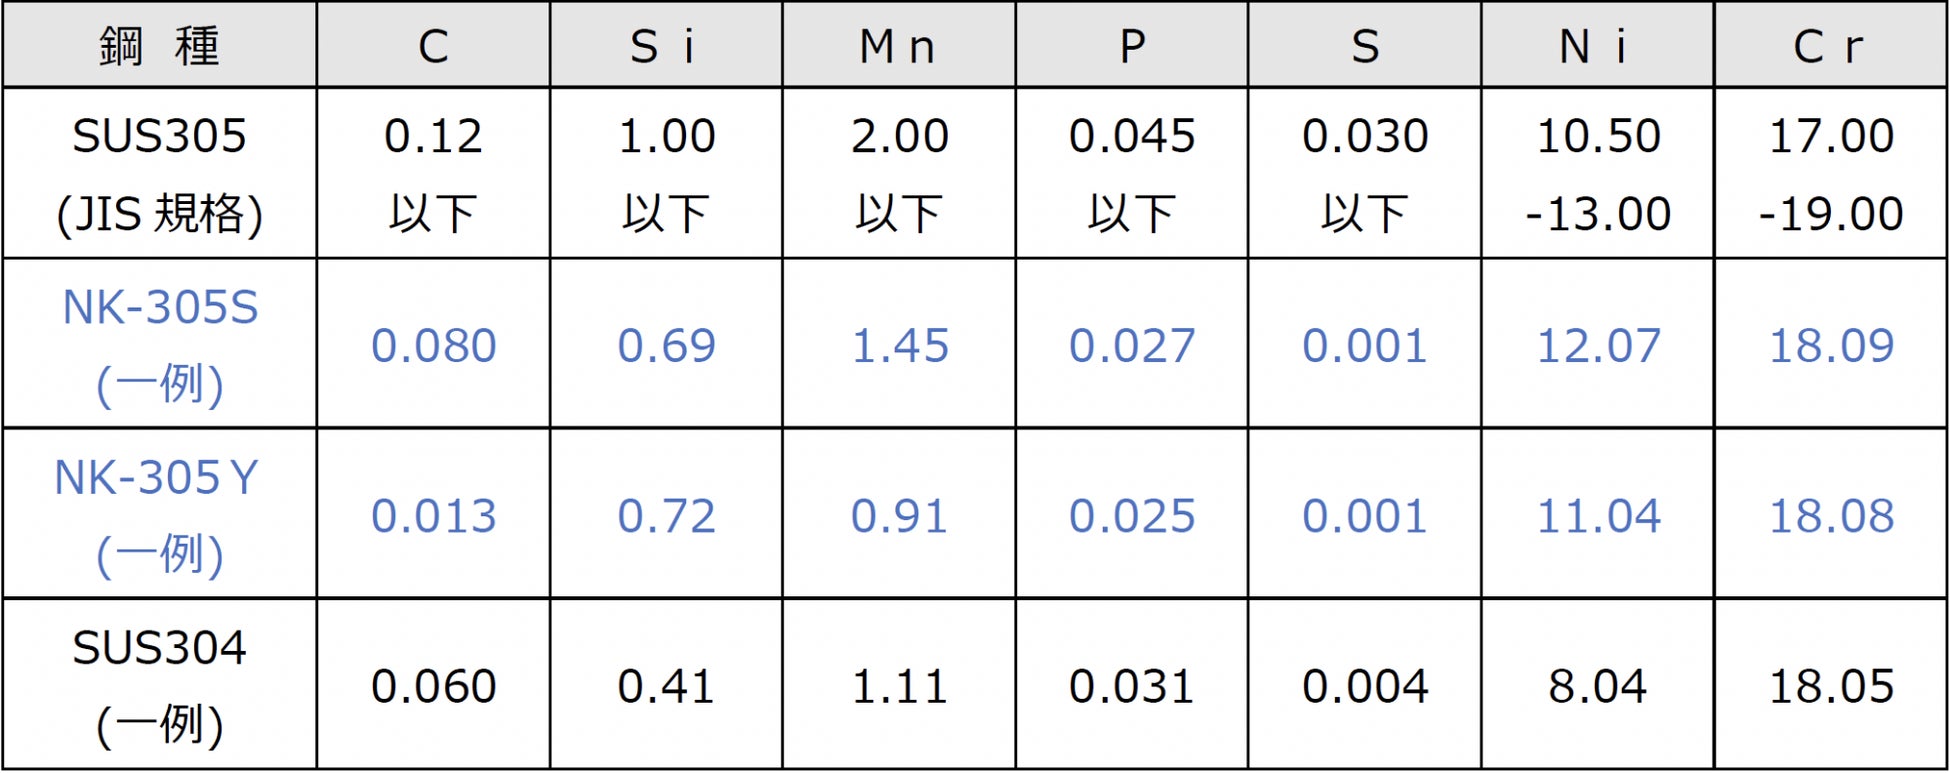Viewport: 1950px width, 773px height.
Task: Click the 鋼種 header cell
Action: pyautogui.click(x=159, y=46)
